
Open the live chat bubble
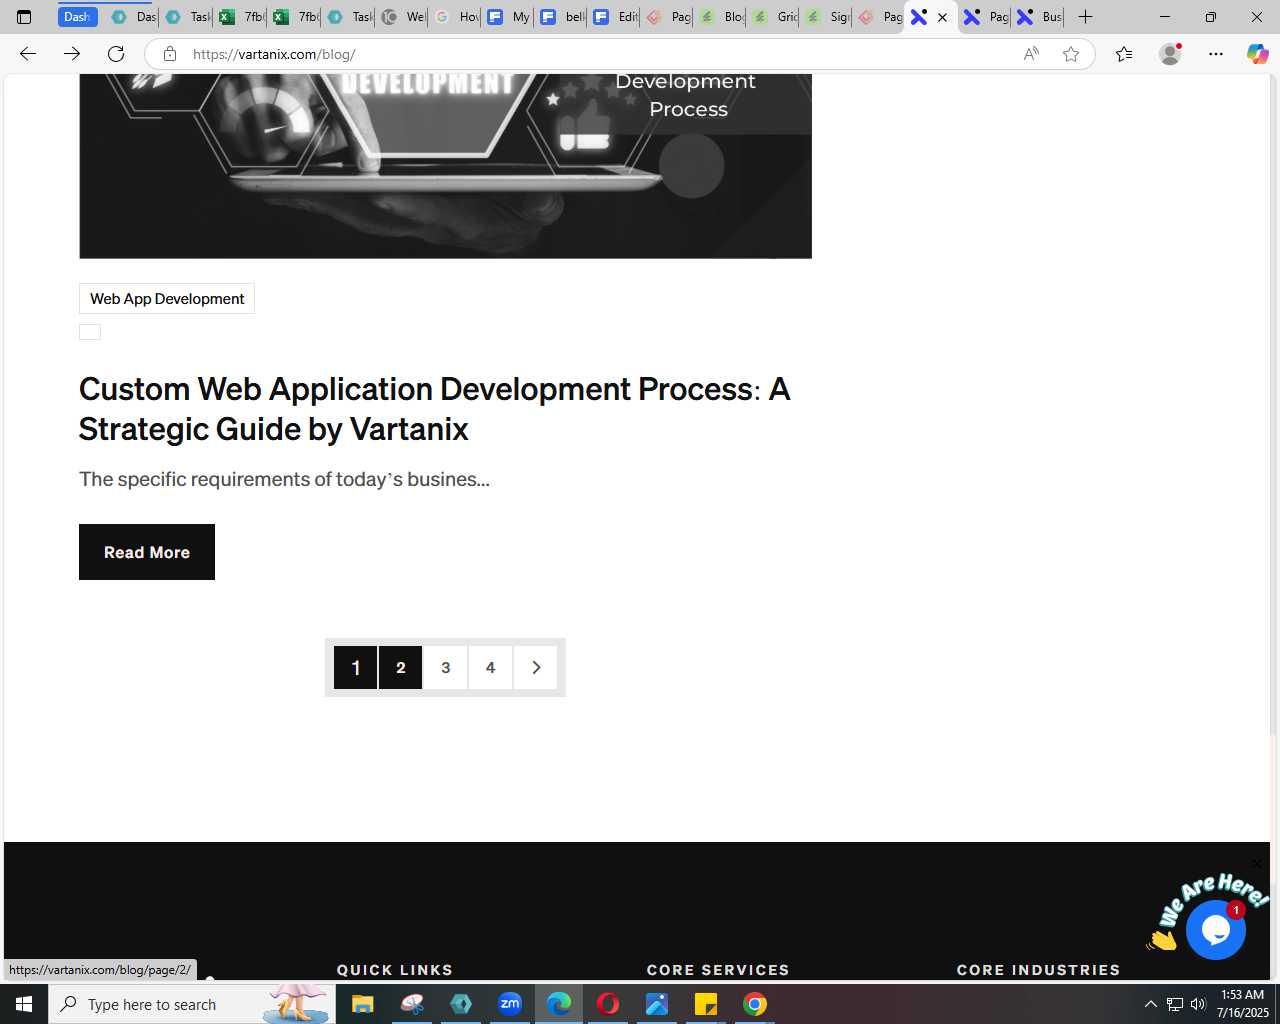[1216, 930]
